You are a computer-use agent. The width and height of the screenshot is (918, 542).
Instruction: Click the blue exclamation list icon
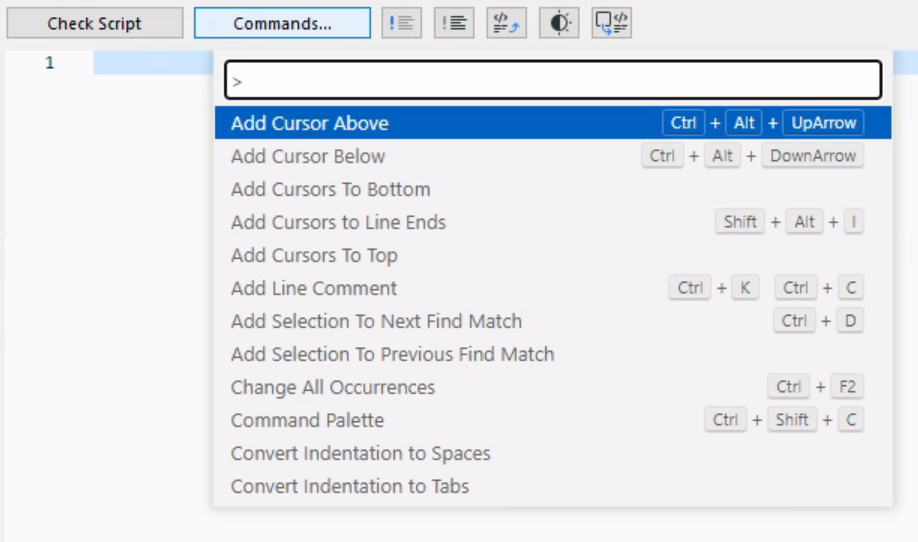402,23
